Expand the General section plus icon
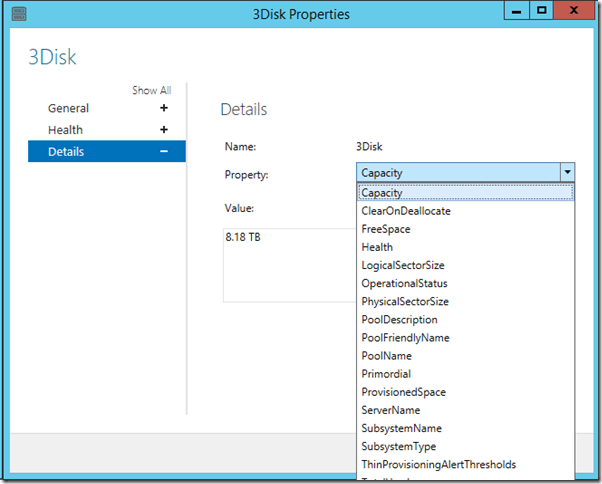The width and height of the screenshot is (602, 484). 164,108
